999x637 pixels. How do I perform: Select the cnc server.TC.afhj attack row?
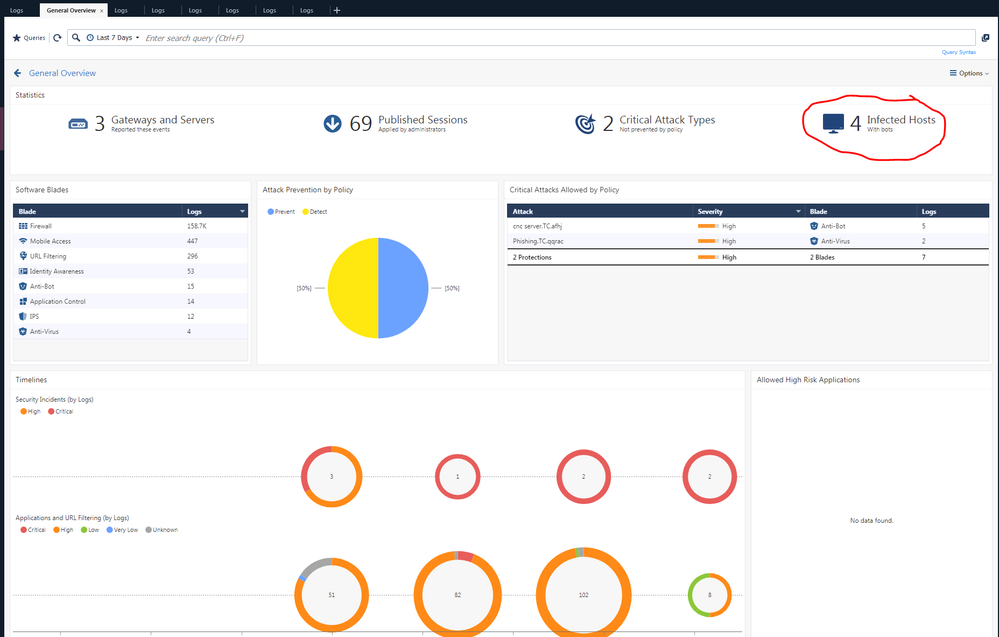[x=748, y=226]
